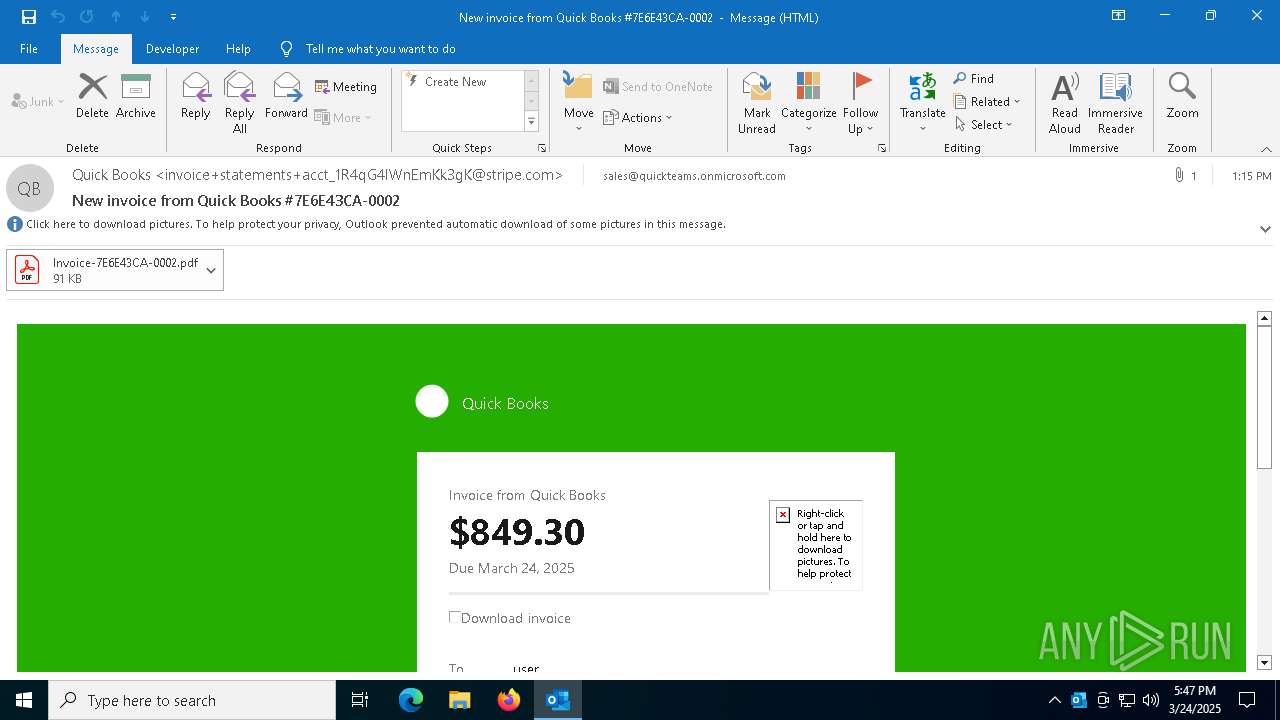
Task: Click the blocked picture placeholder
Action: click(x=815, y=545)
